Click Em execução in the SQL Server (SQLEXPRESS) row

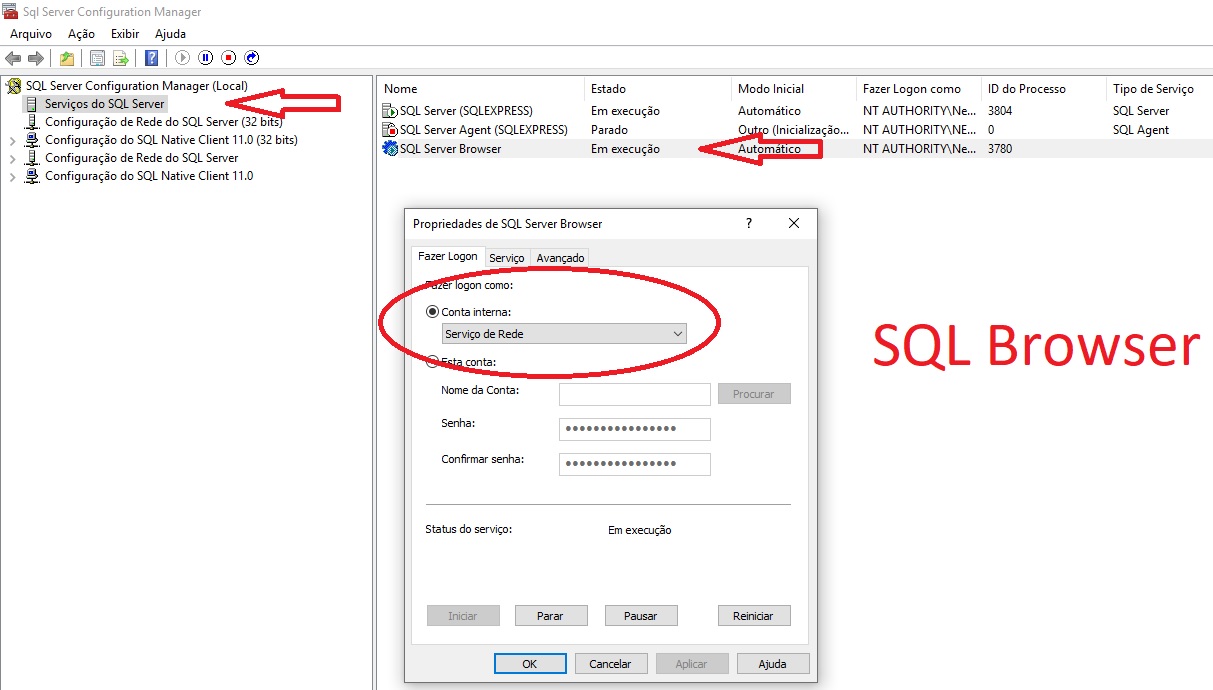625,111
